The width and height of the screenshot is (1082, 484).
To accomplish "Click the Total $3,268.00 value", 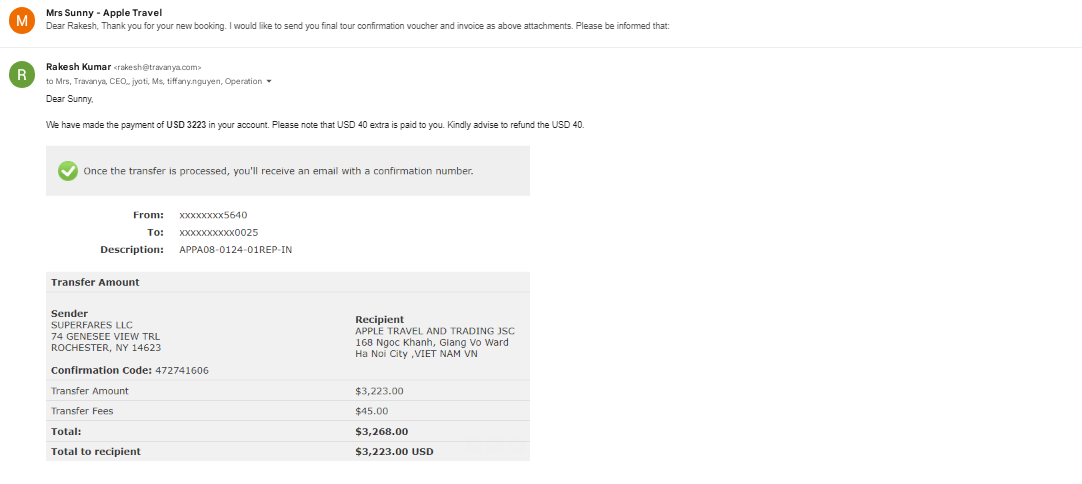I will 382,432.
